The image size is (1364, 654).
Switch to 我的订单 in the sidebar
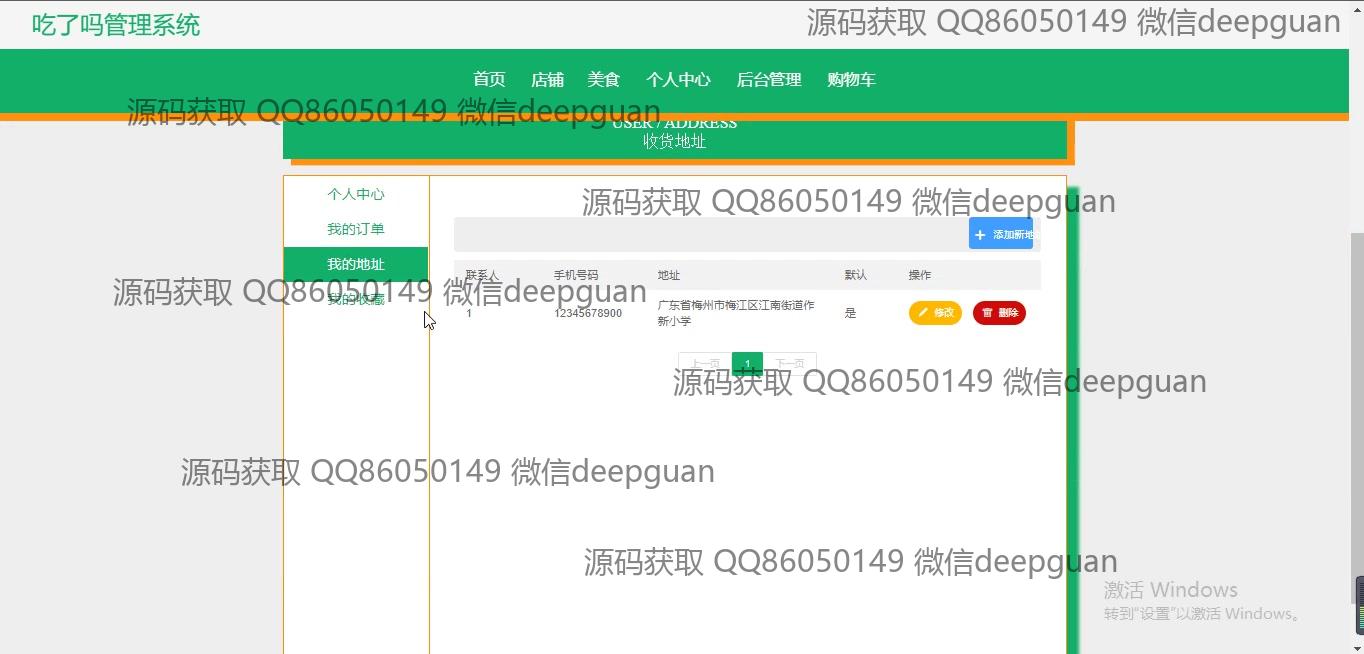pyautogui.click(x=356, y=229)
